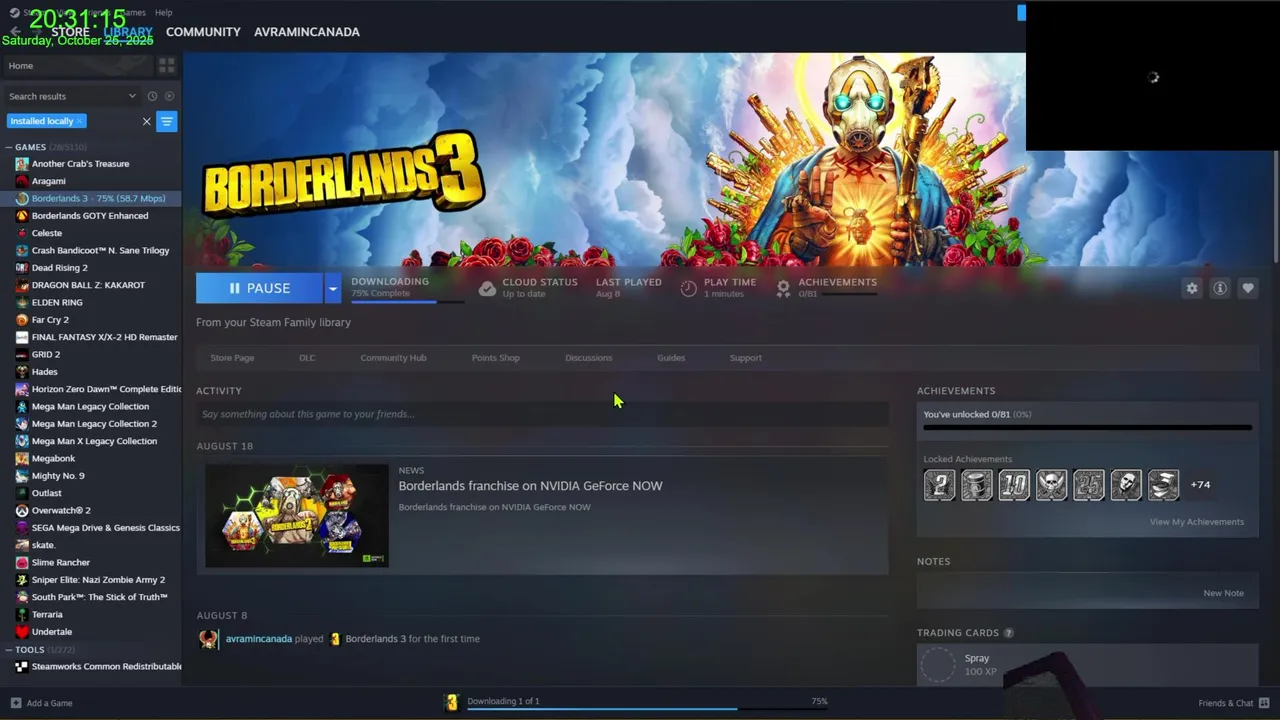This screenshot has width=1280, height=720.
Task: Click the Slime Rancher game icon
Action: pyautogui.click(x=22, y=562)
